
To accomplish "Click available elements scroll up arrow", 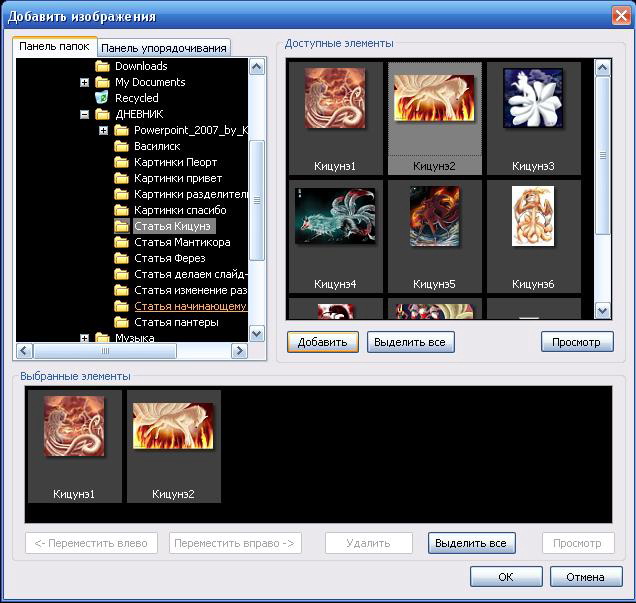I will point(603,68).
